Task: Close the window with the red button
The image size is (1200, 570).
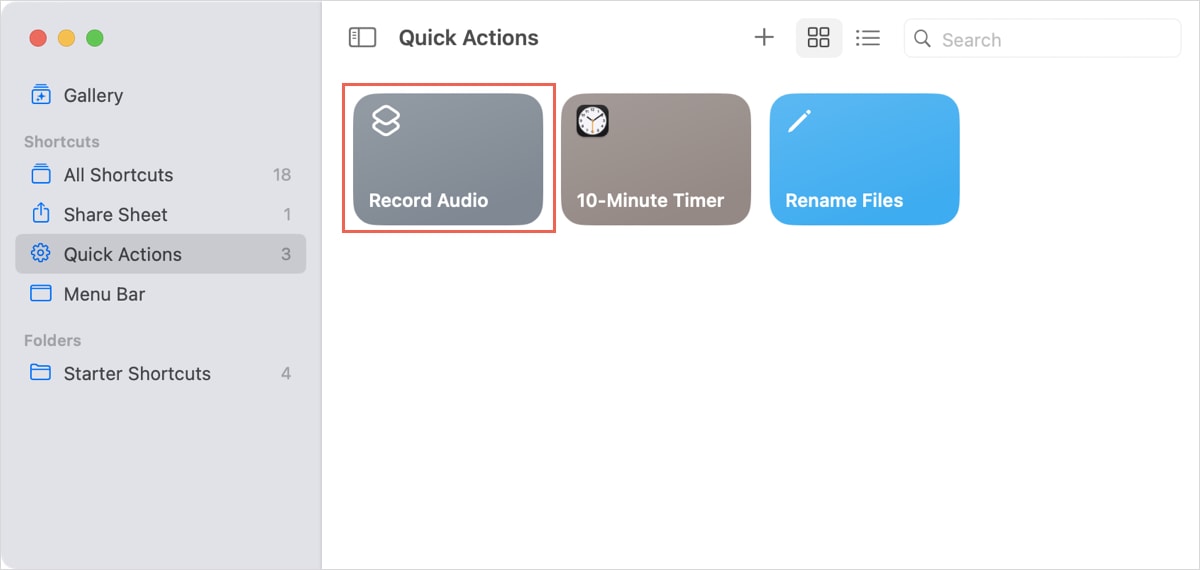Action: [38, 38]
